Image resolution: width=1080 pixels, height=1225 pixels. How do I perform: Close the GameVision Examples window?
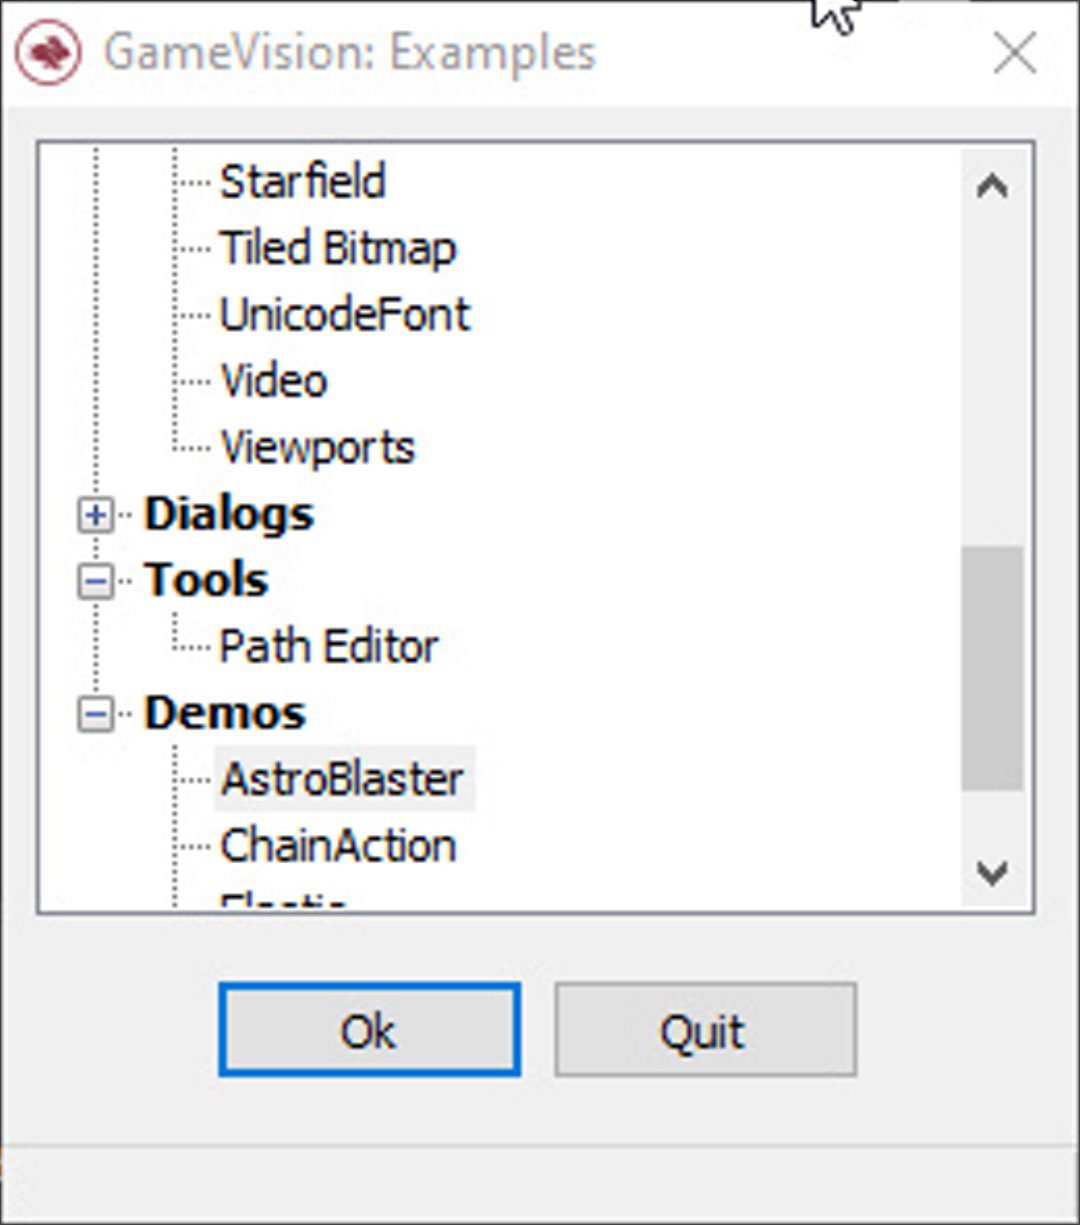pyautogui.click(x=1015, y=54)
